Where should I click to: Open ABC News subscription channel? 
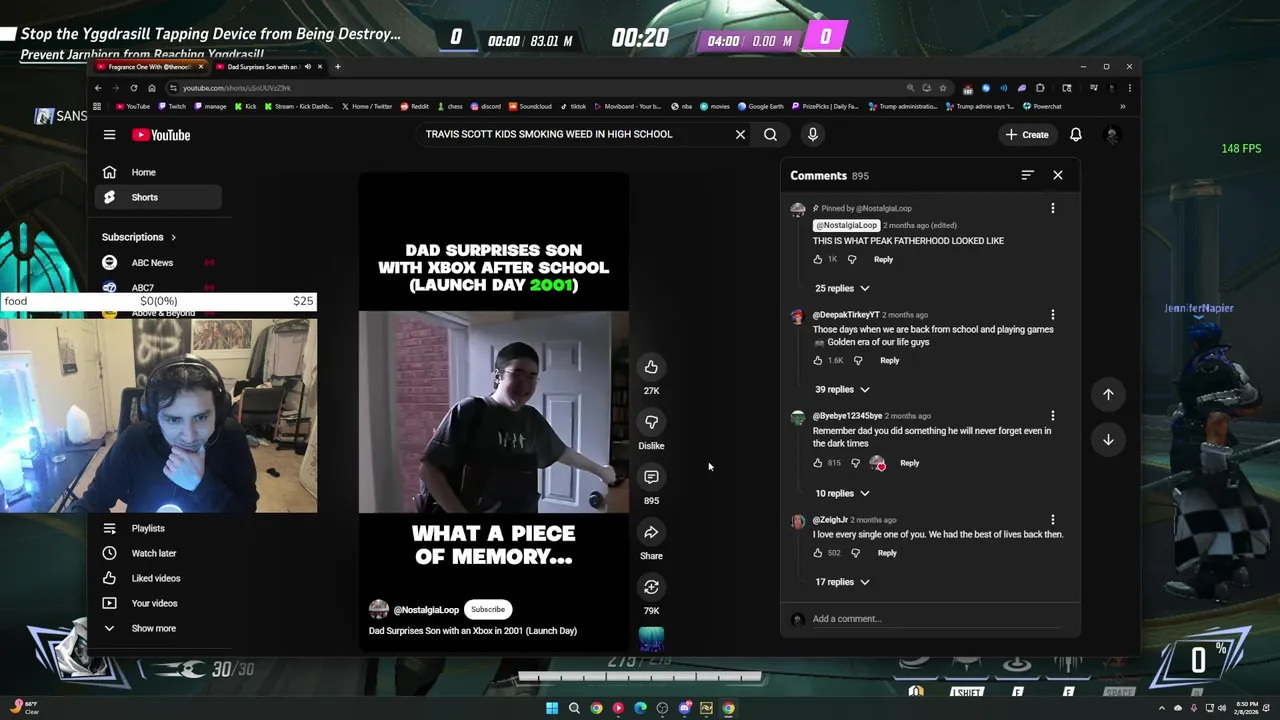point(158,262)
